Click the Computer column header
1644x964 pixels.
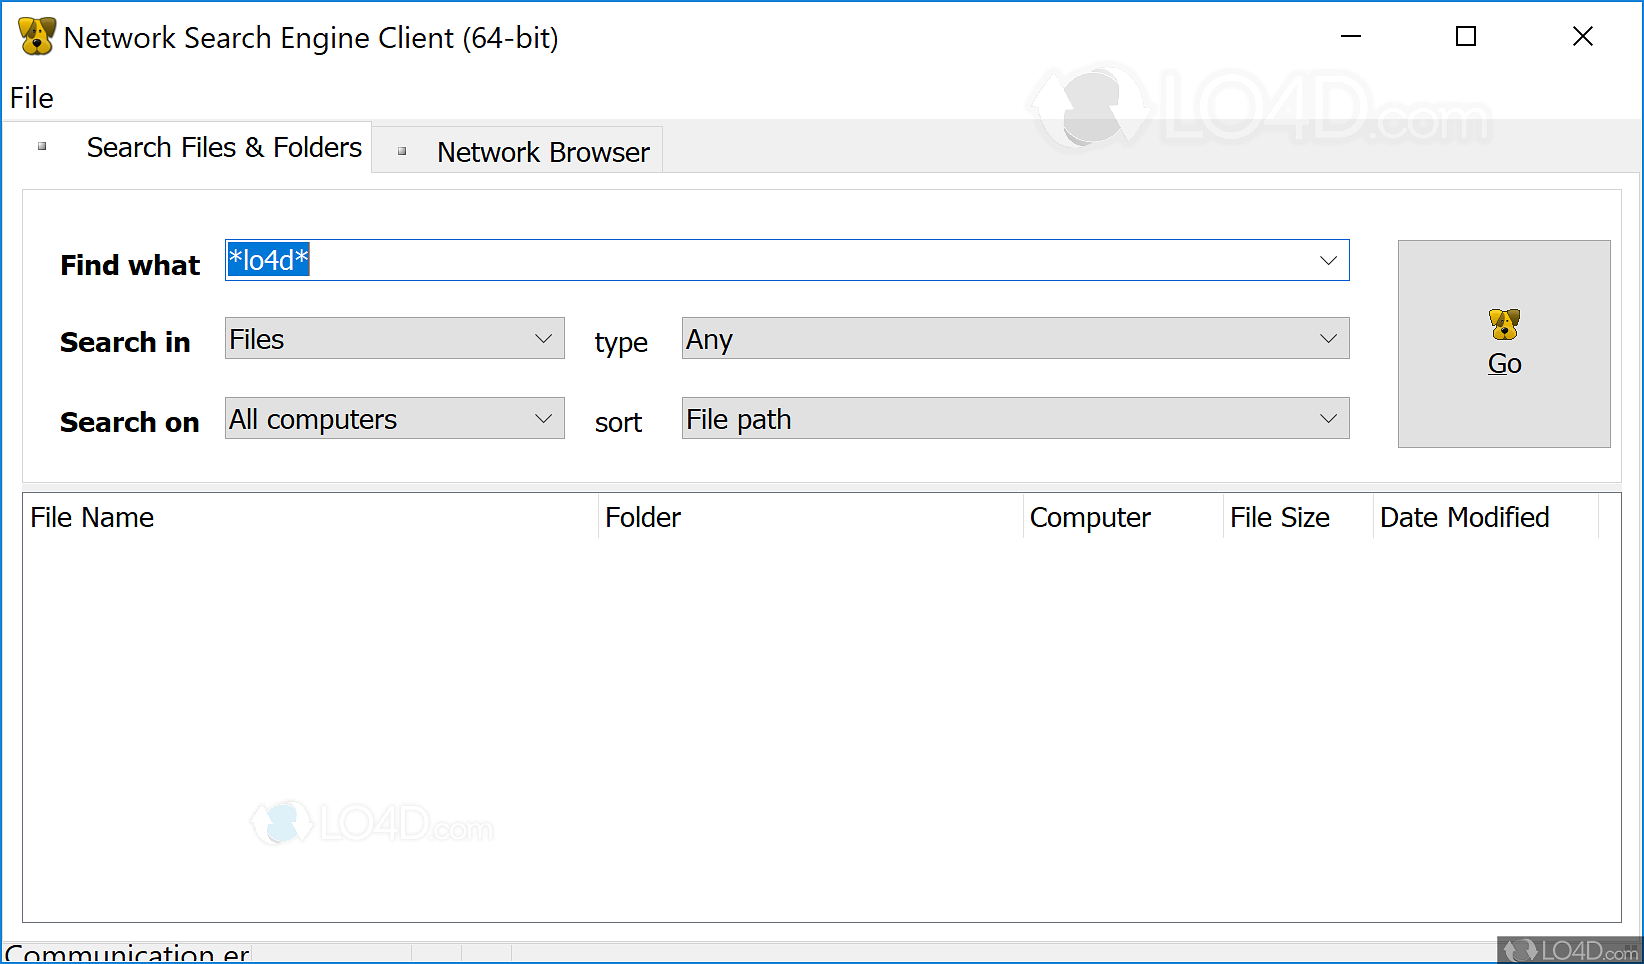pos(1090,517)
